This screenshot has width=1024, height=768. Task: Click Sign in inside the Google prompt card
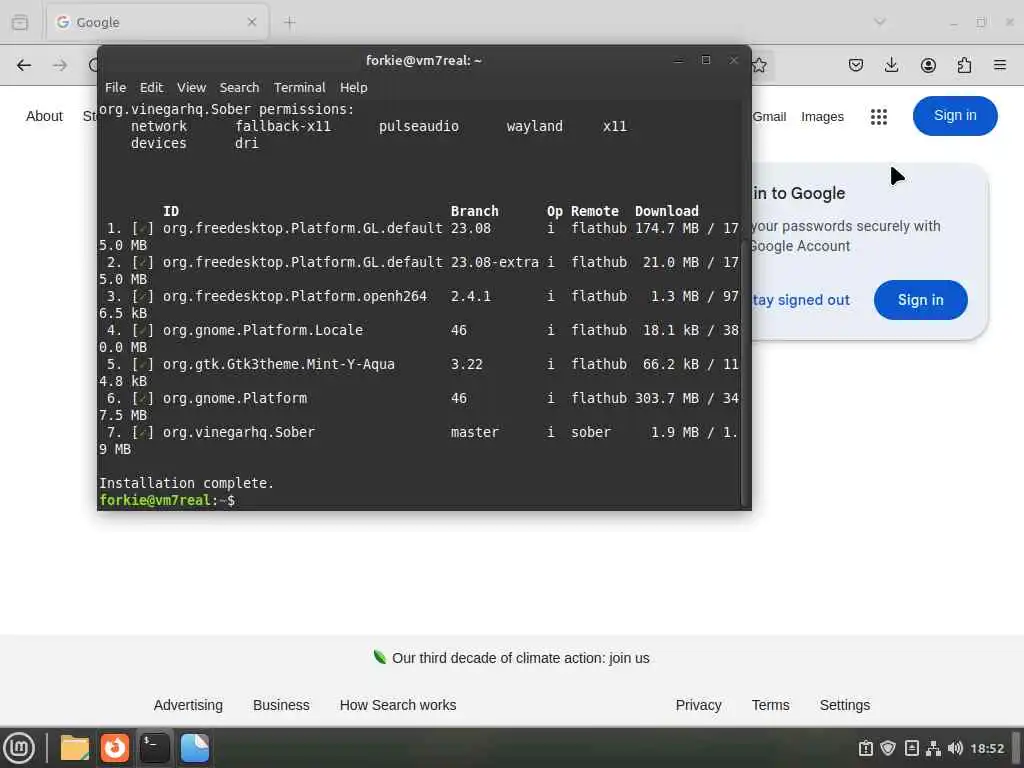pos(920,300)
